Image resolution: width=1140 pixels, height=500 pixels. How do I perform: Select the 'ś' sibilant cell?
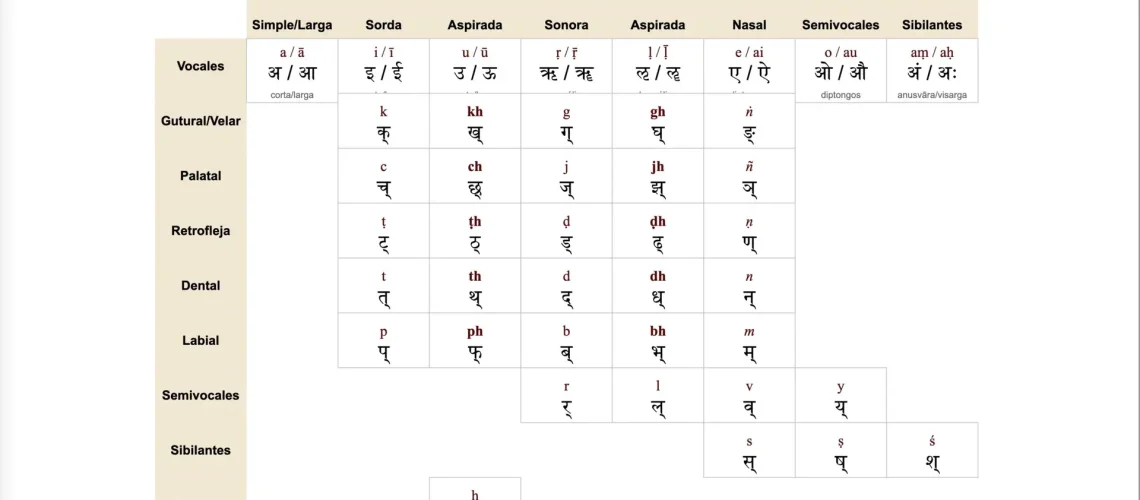[x=932, y=451]
